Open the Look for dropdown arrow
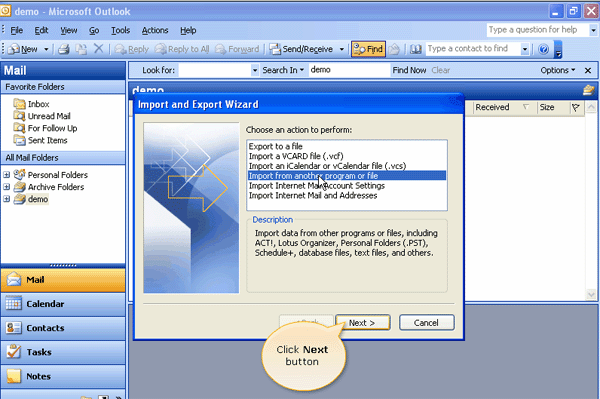The width and height of the screenshot is (600, 399). (x=255, y=70)
